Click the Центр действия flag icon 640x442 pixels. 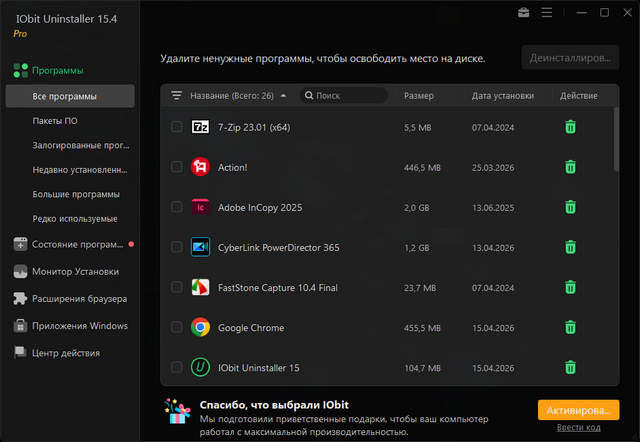coord(20,353)
